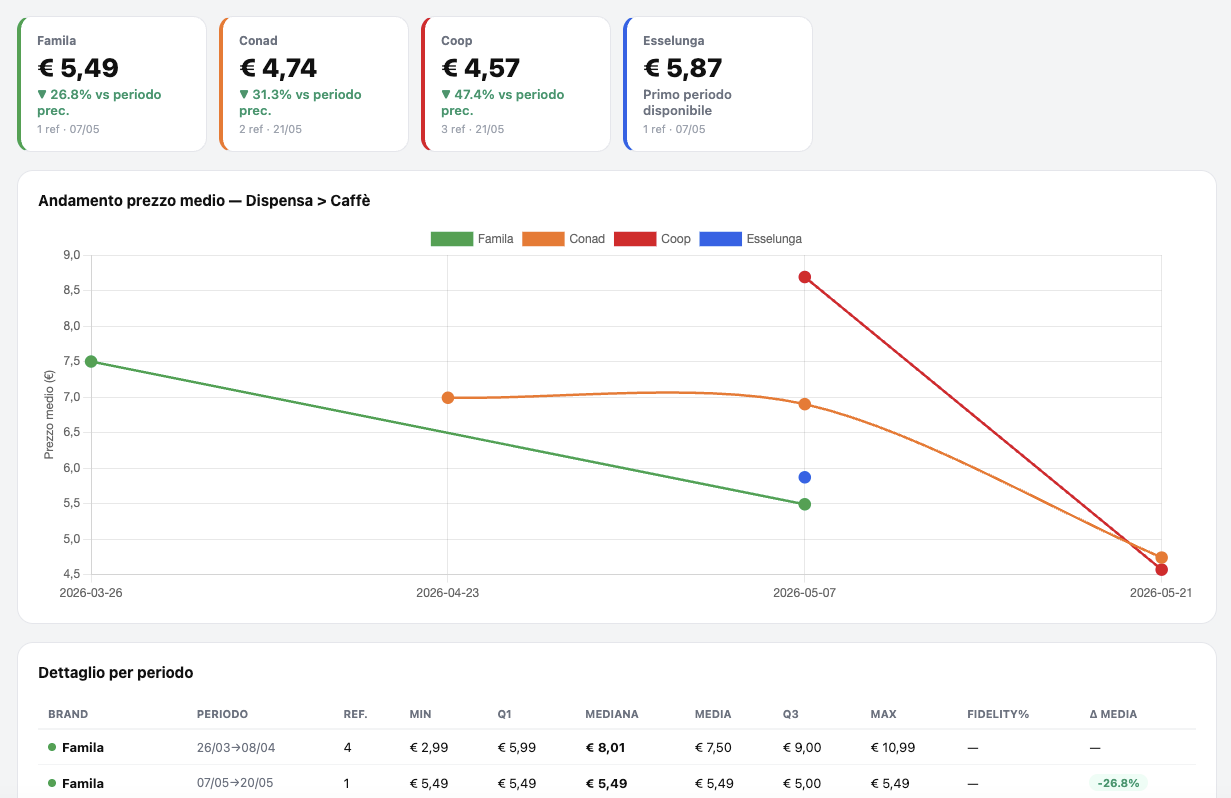The width and height of the screenshot is (1231, 798).
Task: Click Coop card price € 4,57
Action: coord(480,68)
